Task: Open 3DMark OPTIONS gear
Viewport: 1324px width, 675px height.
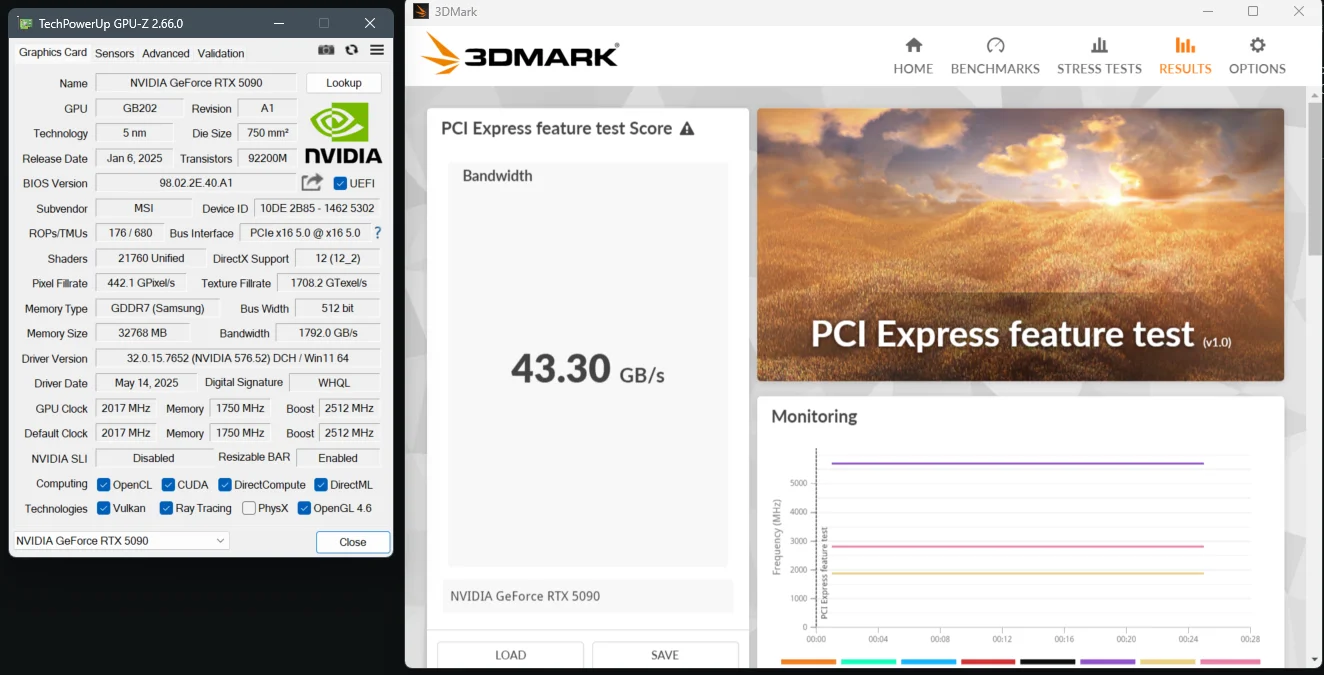Action: click(x=1257, y=56)
